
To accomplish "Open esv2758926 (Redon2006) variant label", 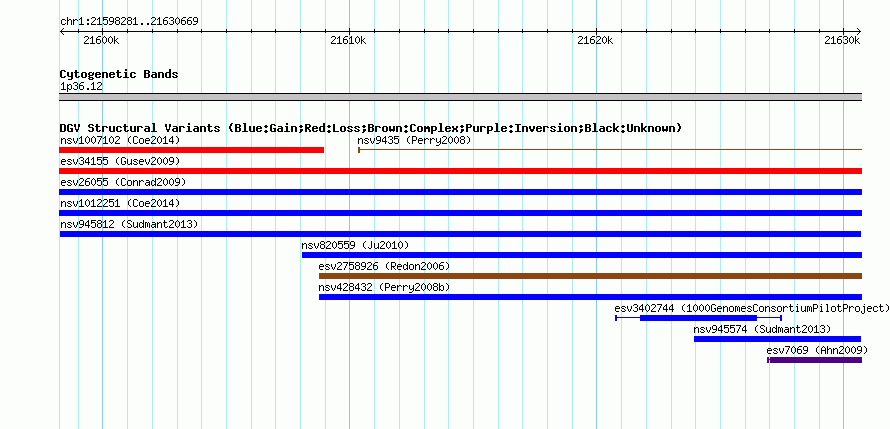I will tap(384, 266).
